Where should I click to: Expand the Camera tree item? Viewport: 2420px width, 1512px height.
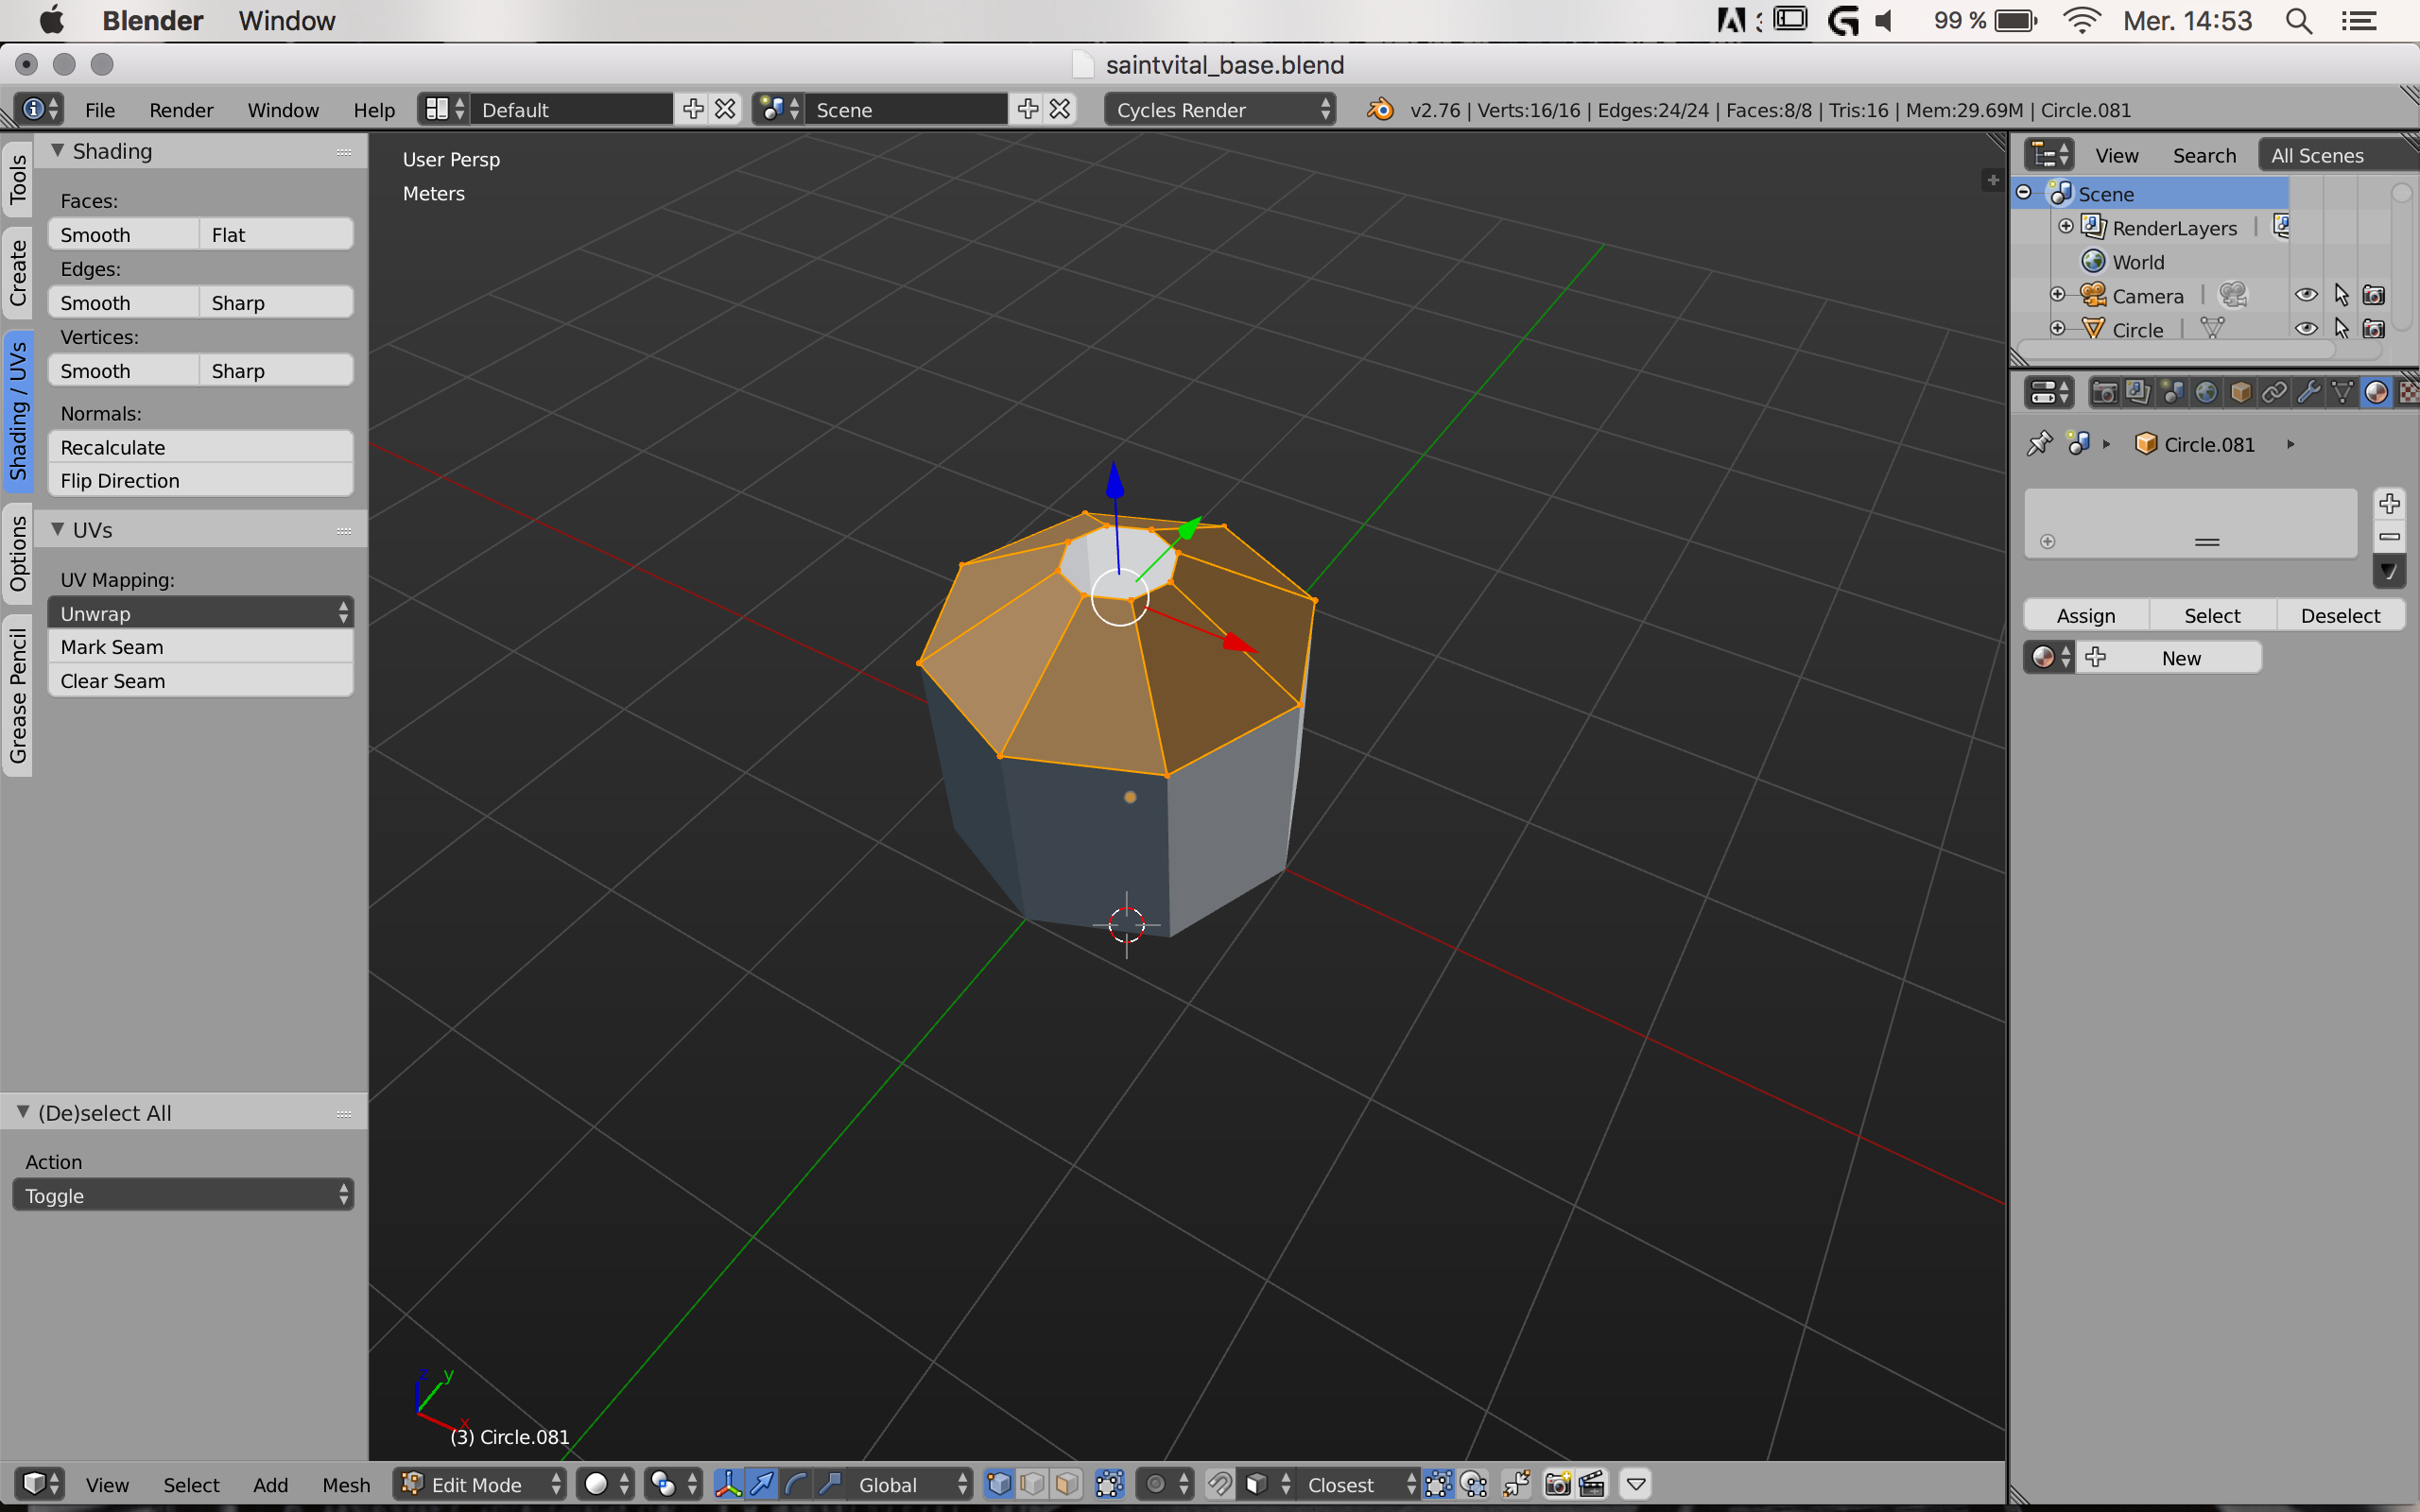click(2057, 295)
